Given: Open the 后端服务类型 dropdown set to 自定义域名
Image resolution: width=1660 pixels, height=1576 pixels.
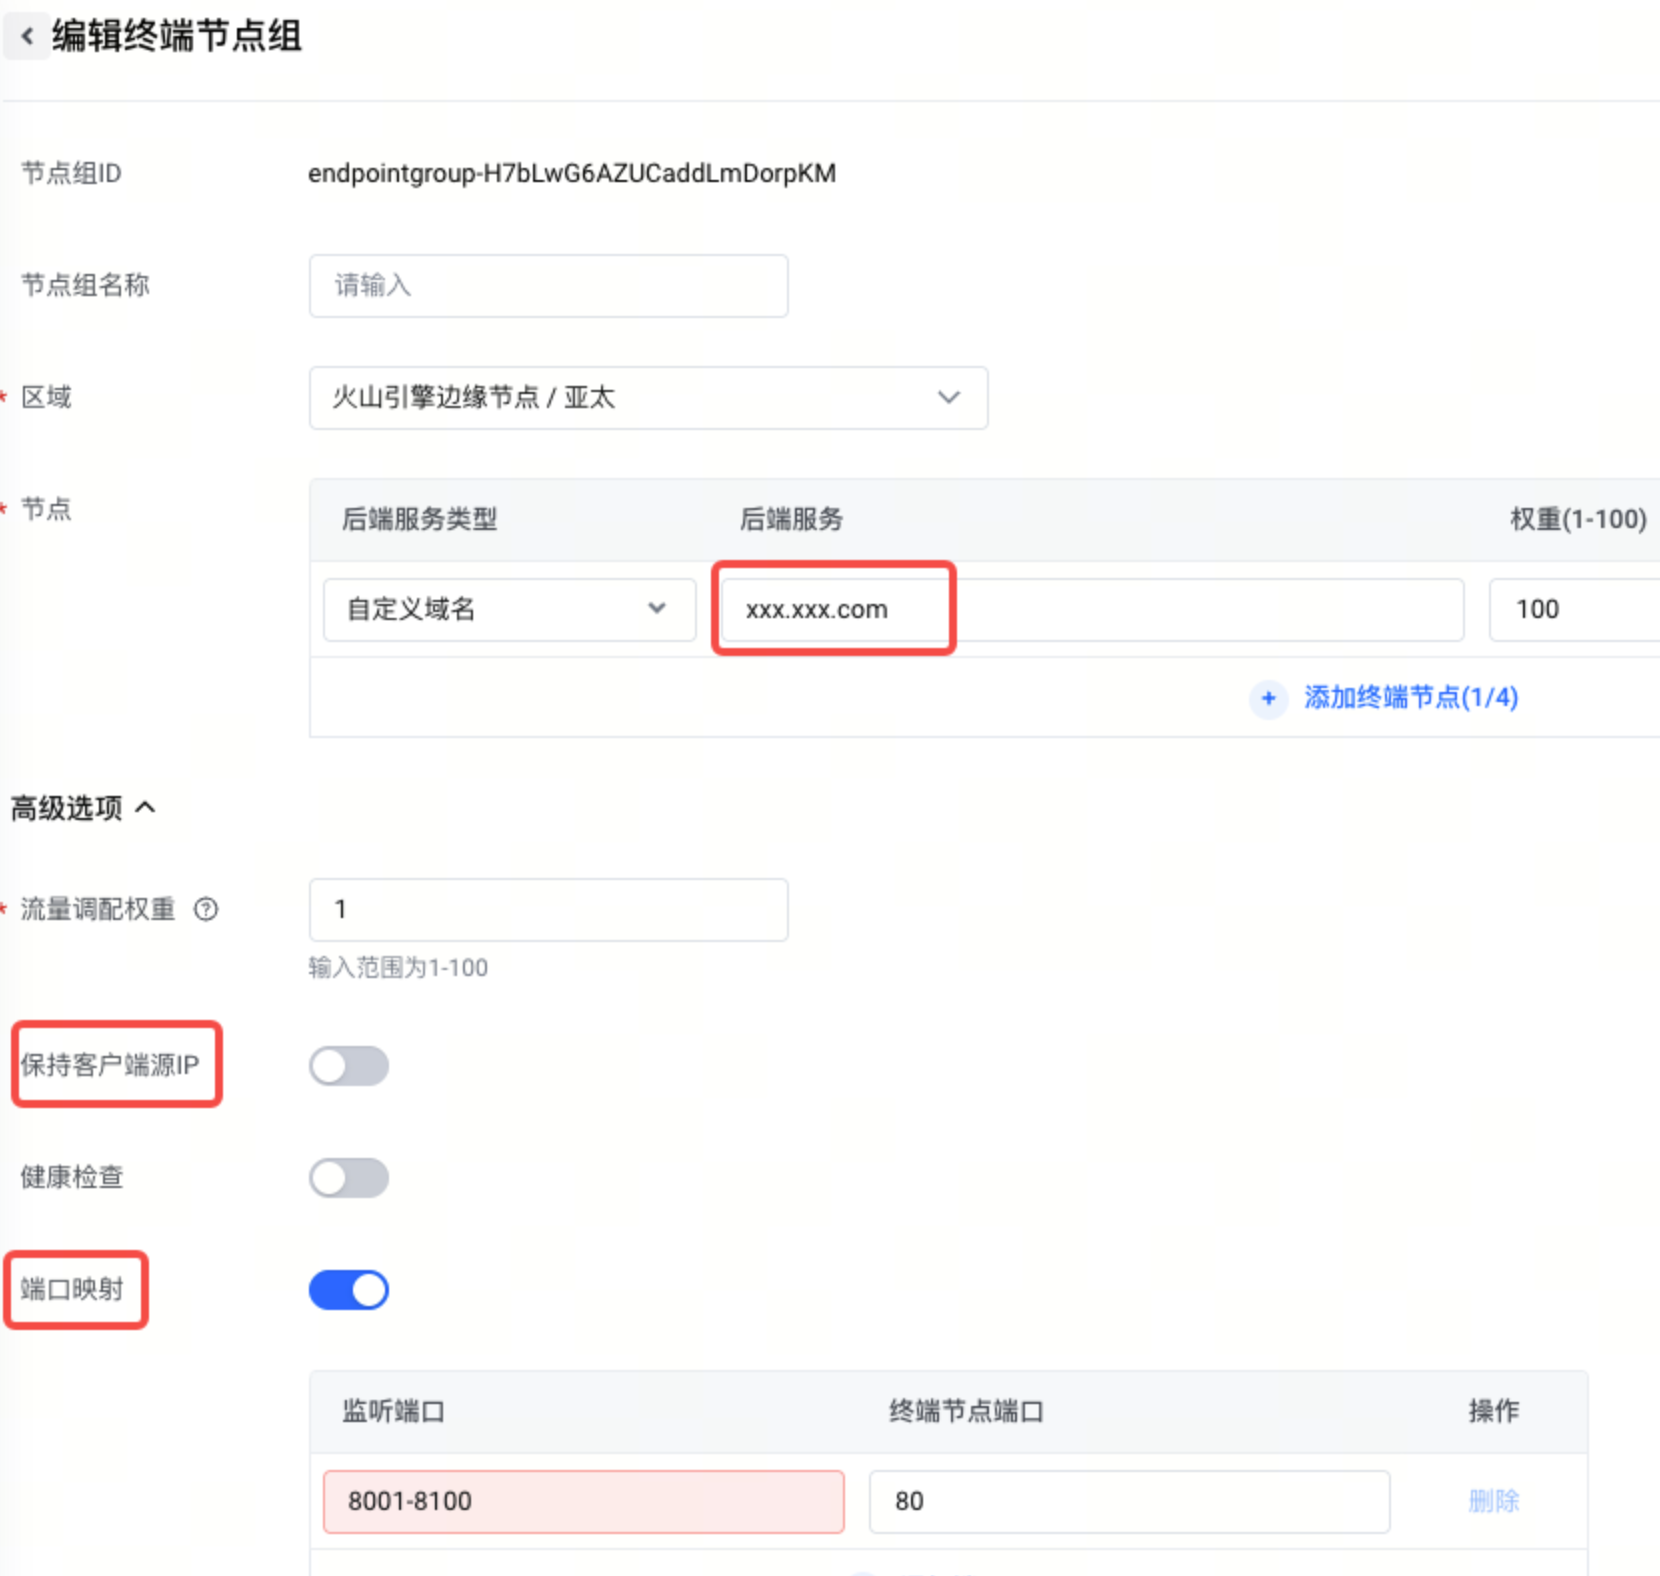Looking at the screenshot, I should pyautogui.click(x=509, y=609).
